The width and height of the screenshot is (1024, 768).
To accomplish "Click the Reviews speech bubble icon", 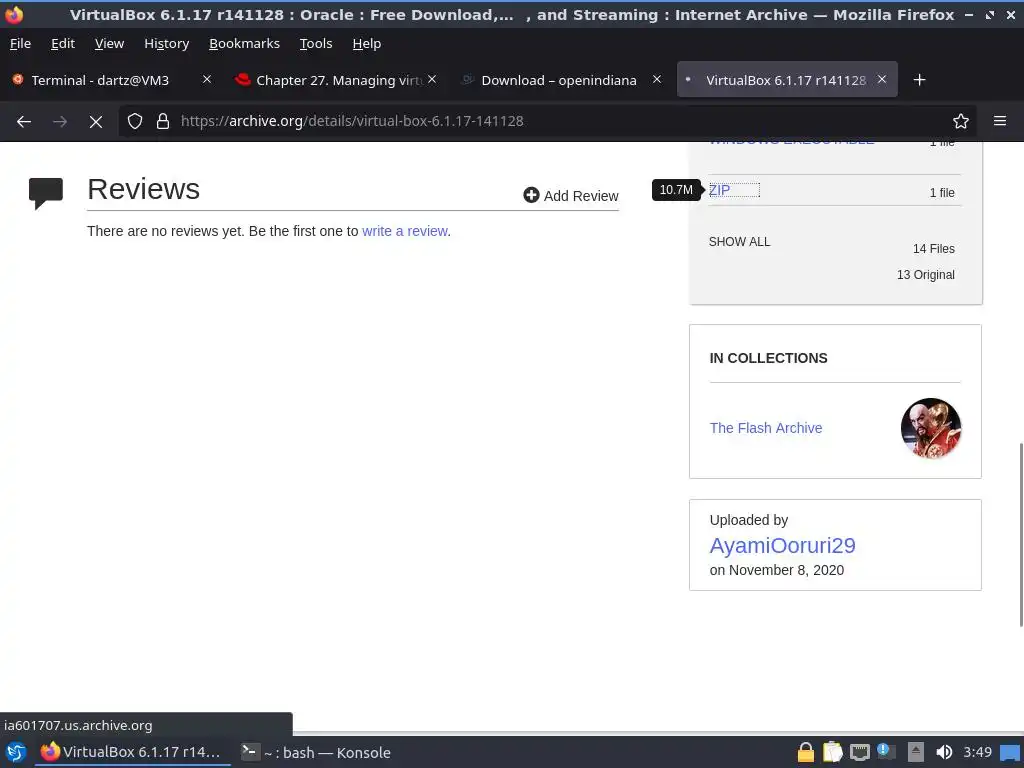I will coord(46,193).
